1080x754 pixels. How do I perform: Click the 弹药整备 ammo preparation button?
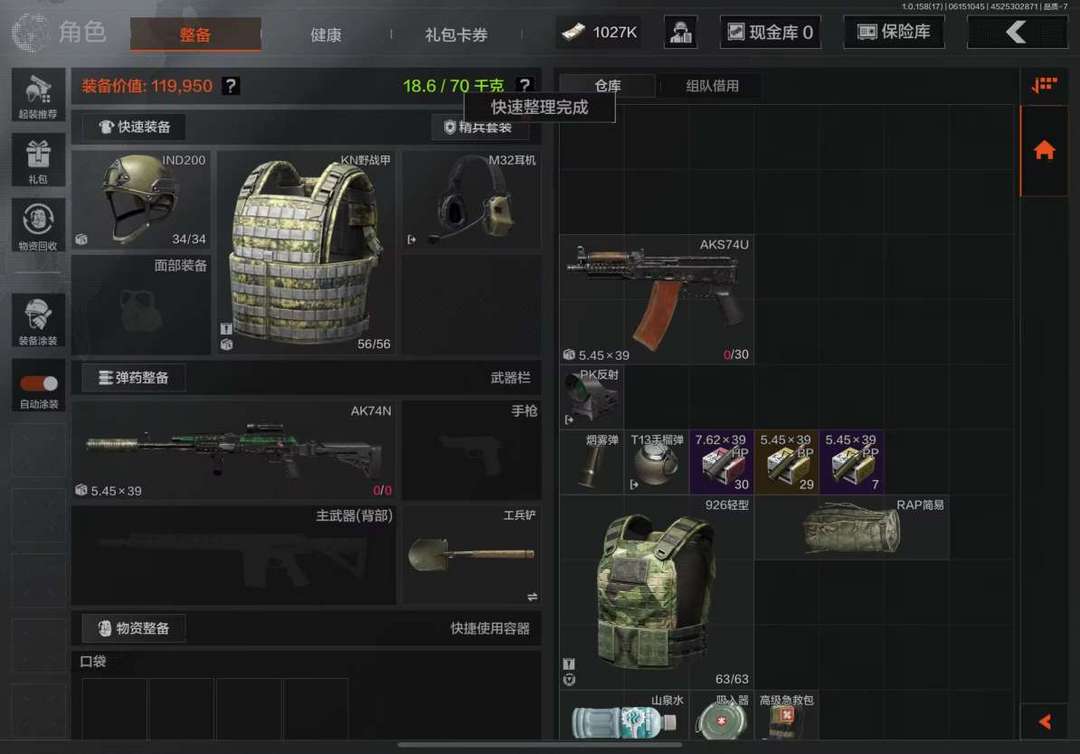click(x=134, y=377)
